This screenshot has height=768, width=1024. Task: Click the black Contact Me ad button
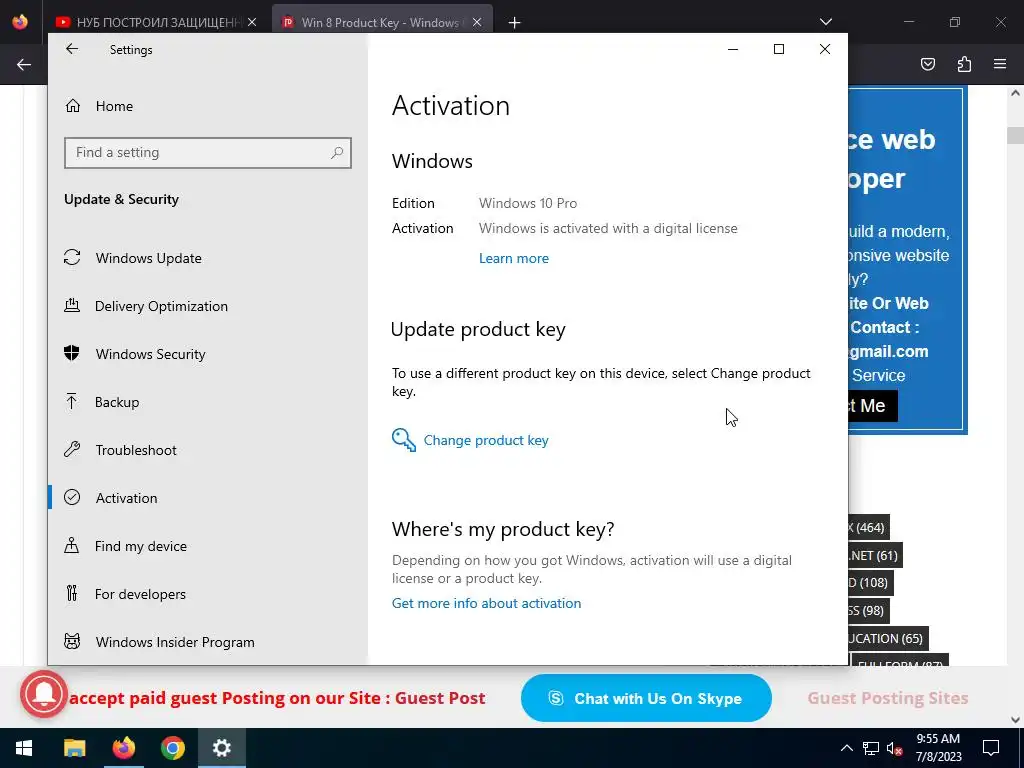(872, 406)
